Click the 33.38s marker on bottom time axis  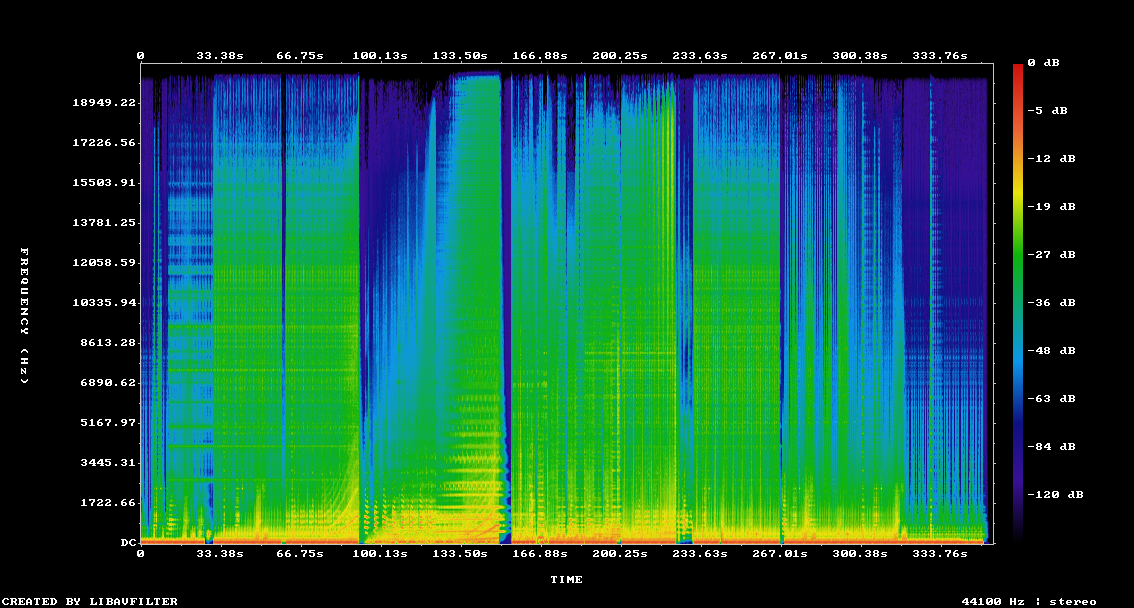(x=219, y=553)
